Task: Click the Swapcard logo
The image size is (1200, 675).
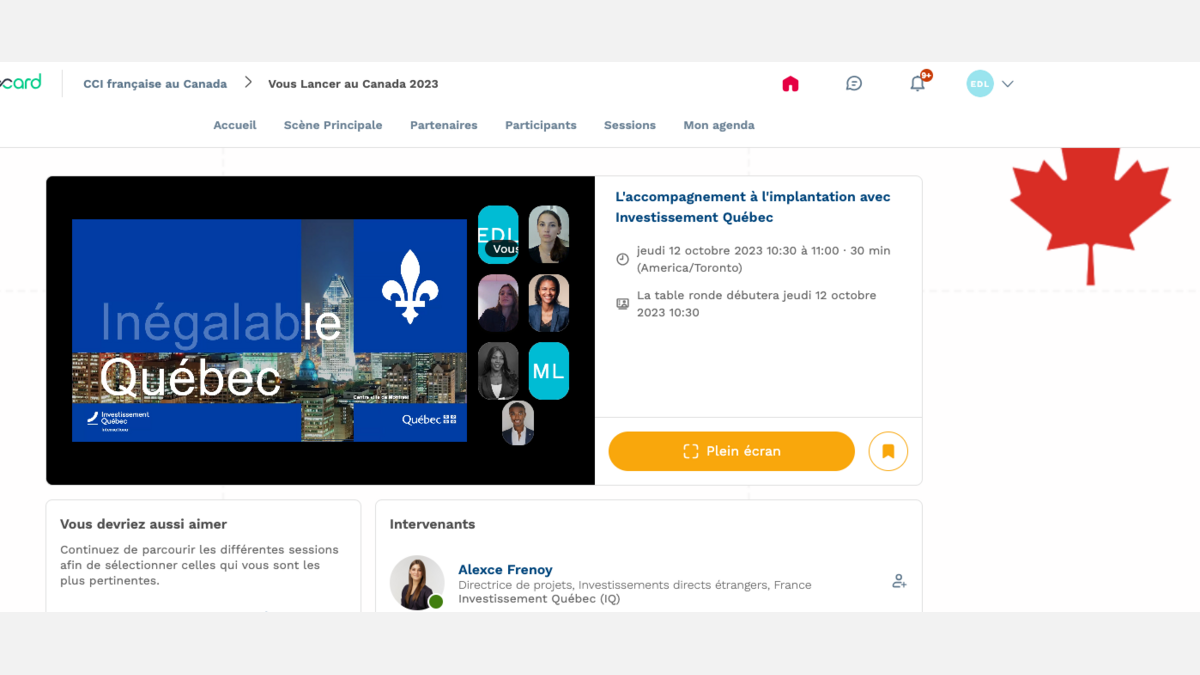Action: (20, 83)
